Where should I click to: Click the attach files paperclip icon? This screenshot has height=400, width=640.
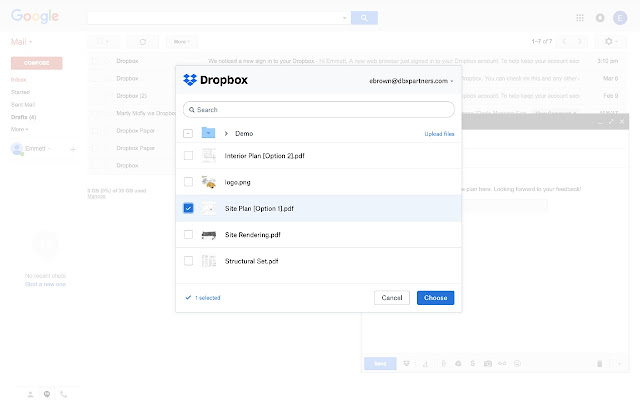click(443, 363)
